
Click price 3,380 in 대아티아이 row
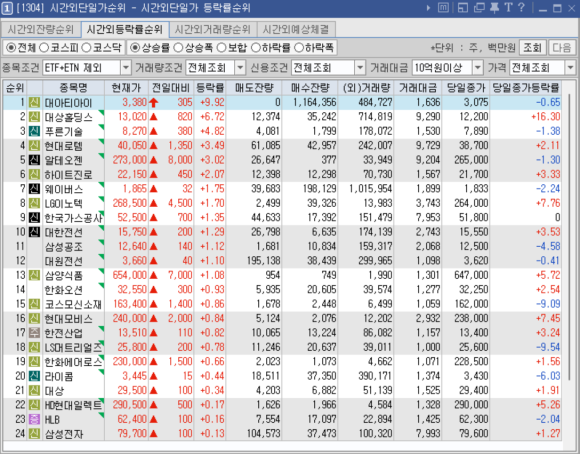click(x=135, y=102)
